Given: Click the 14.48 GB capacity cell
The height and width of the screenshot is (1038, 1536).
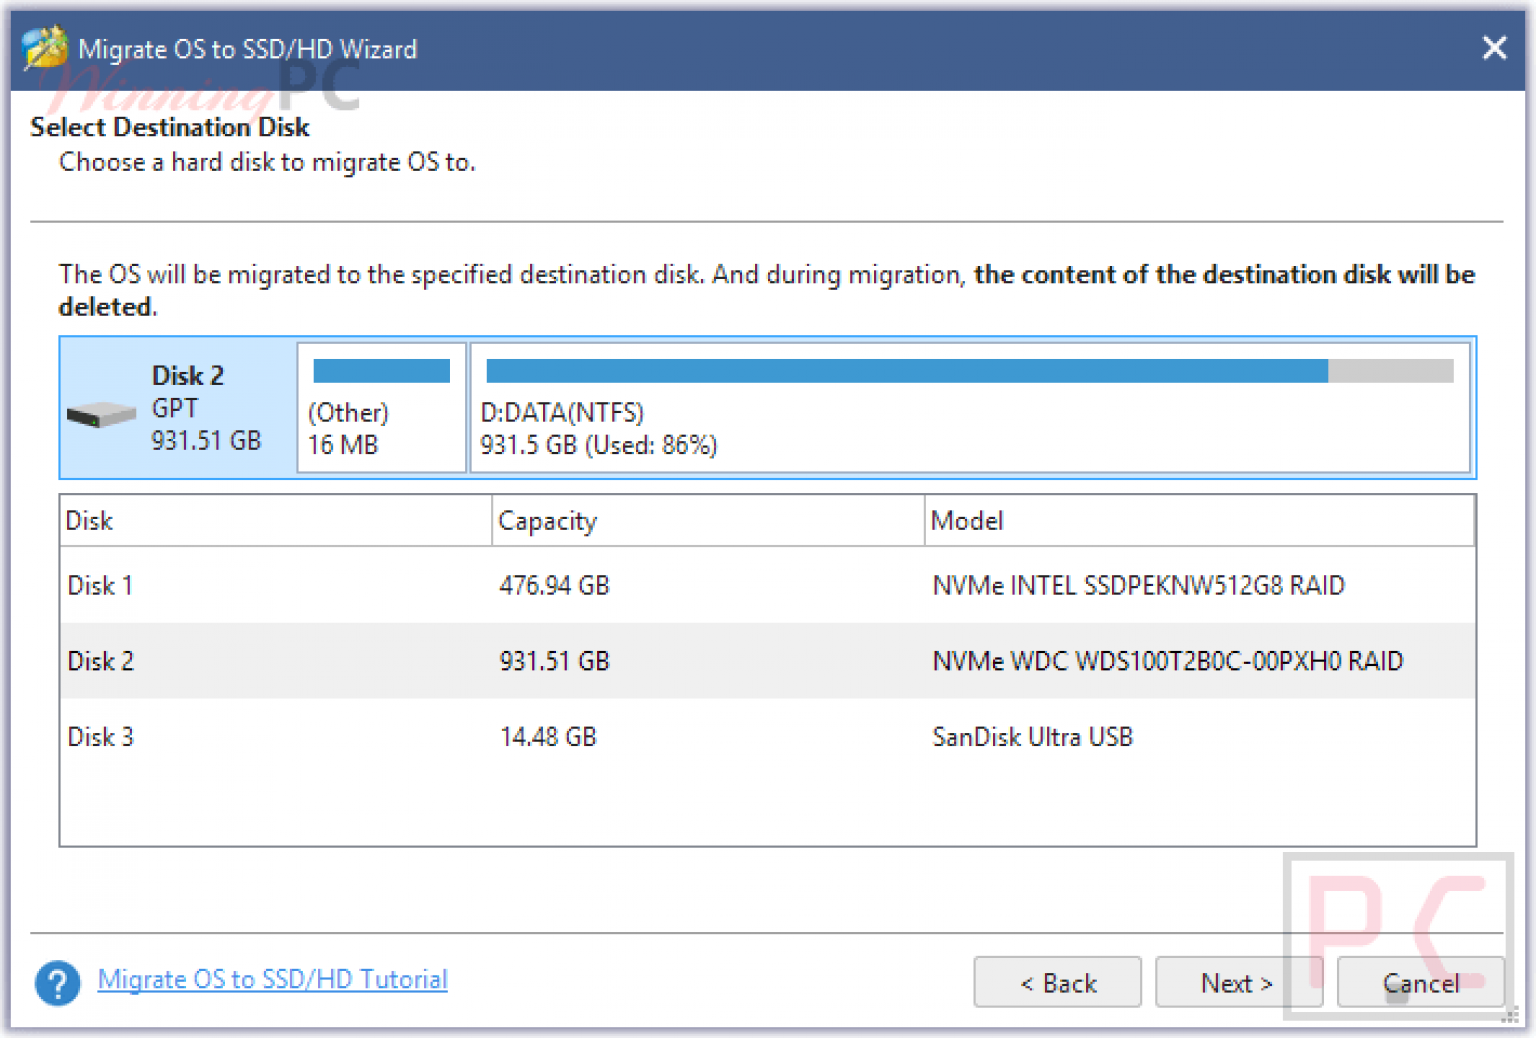Looking at the screenshot, I should coord(548,737).
